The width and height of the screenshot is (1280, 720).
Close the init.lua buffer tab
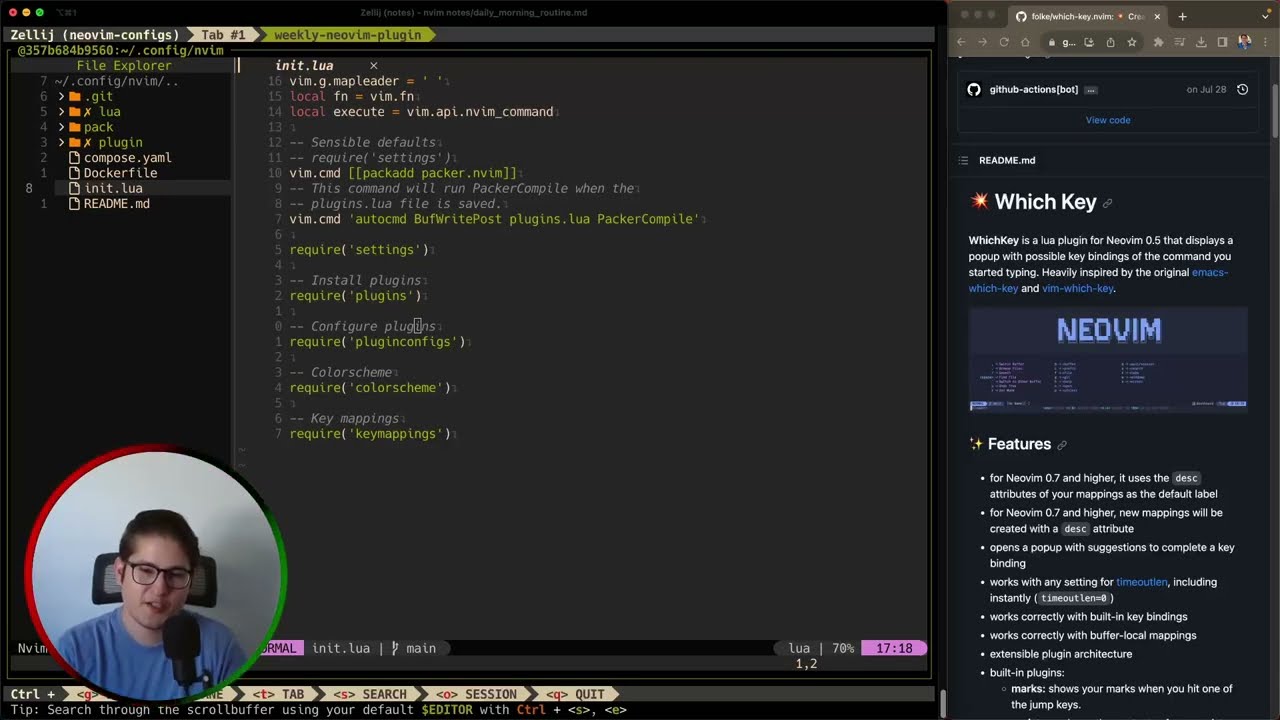[373, 66]
